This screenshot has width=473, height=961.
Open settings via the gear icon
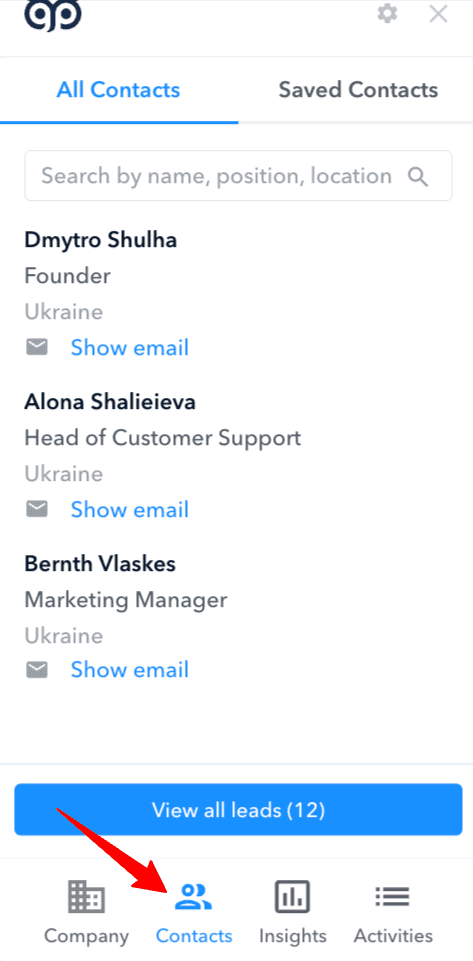pyautogui.click(x=387, y=13)
